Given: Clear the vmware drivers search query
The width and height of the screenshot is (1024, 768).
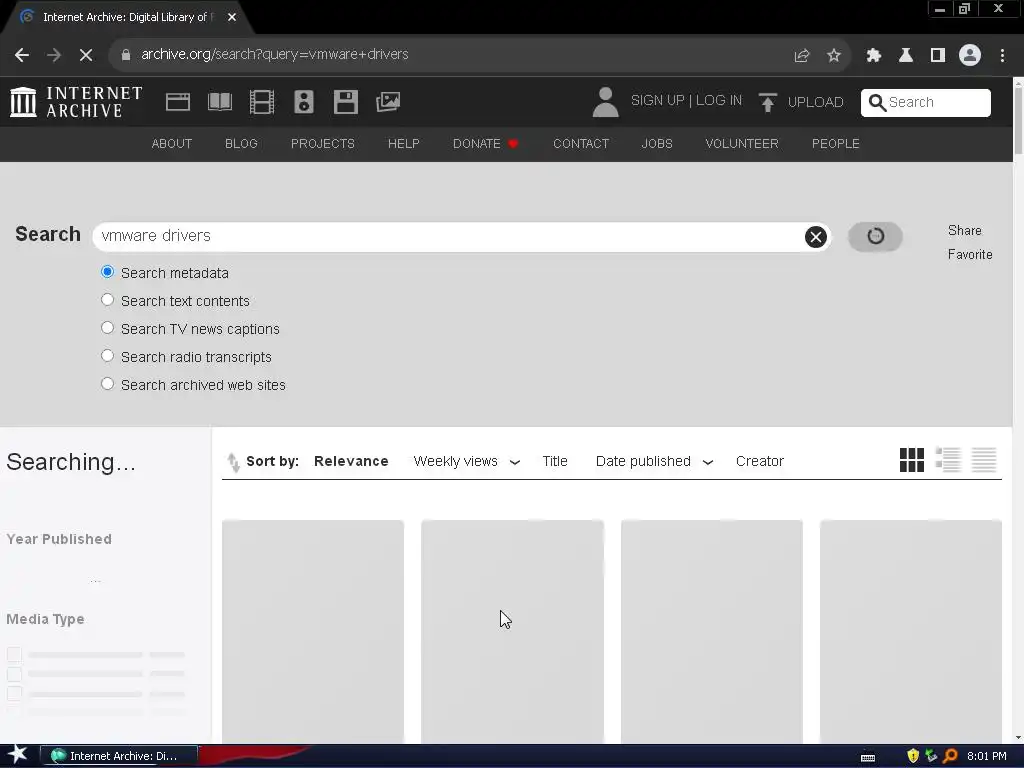Looking at the screenshot, I should pos(816,236).
